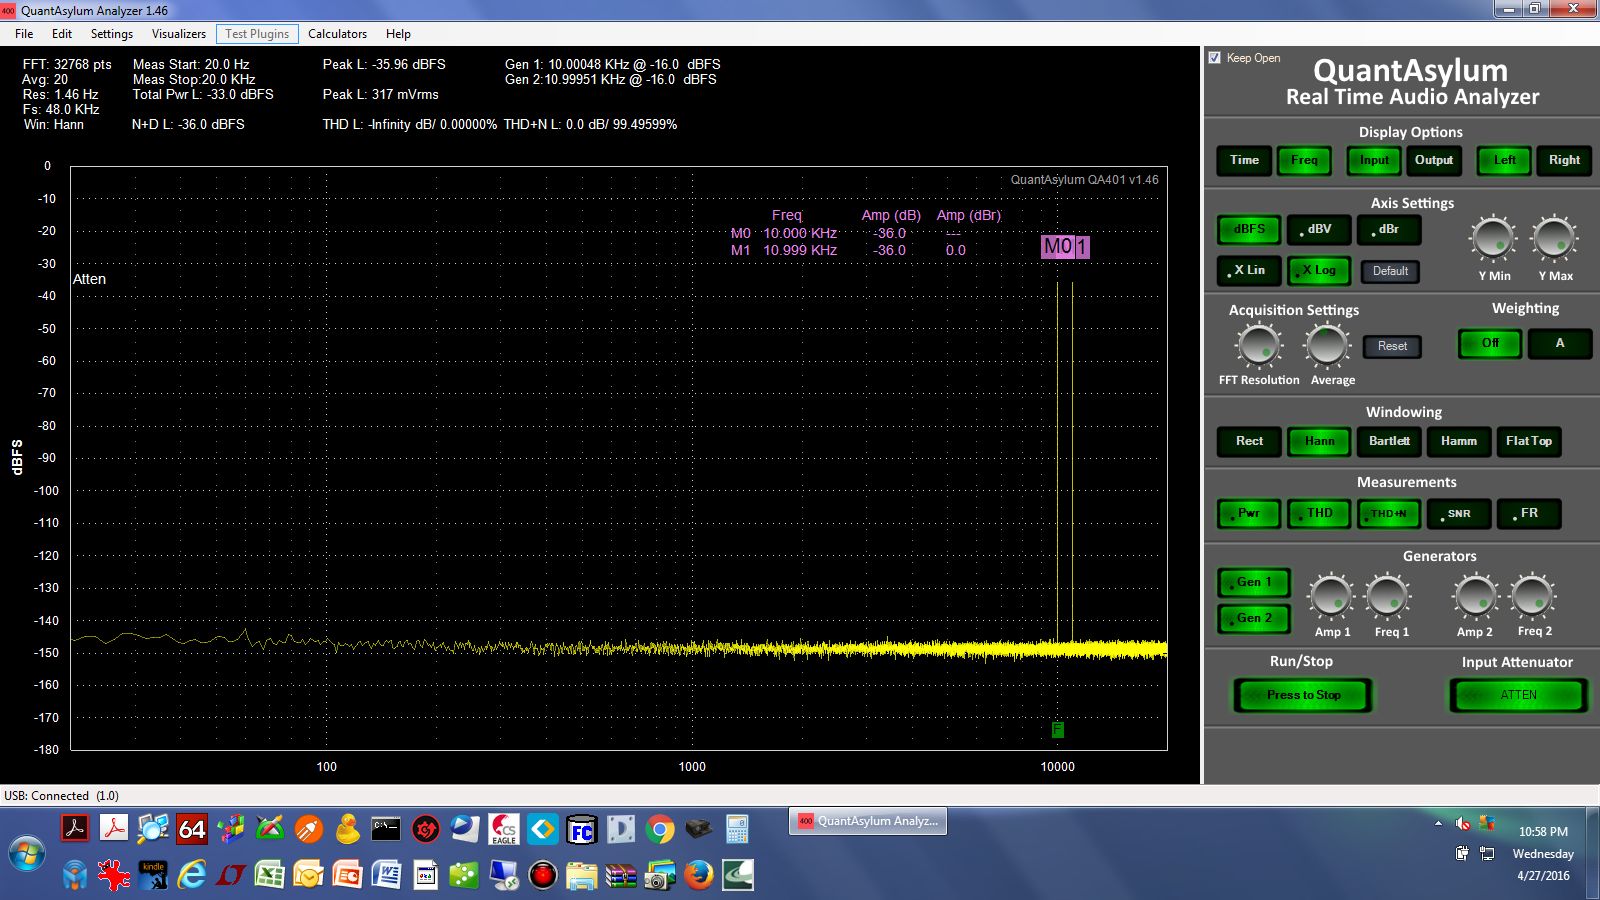Open Microsoft PowerPoint from the taskbar
The width and height of the screenshot is (1600, 900).
click(347, 875)
